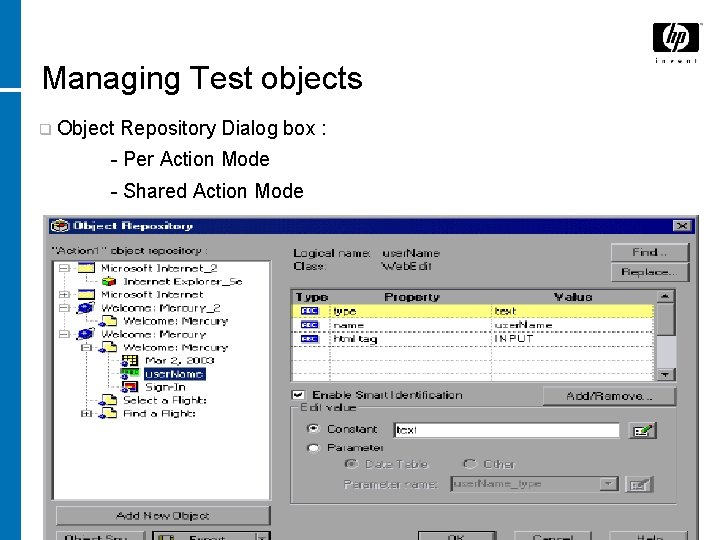Click the Sign-In image icon
This screenshot has width=720, height=540.
click(x=130, y=387)
